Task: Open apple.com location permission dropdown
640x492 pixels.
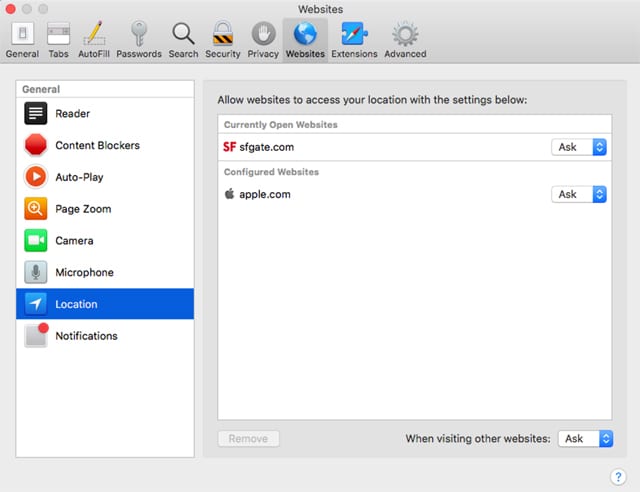Action: click(x=579, y=194)
